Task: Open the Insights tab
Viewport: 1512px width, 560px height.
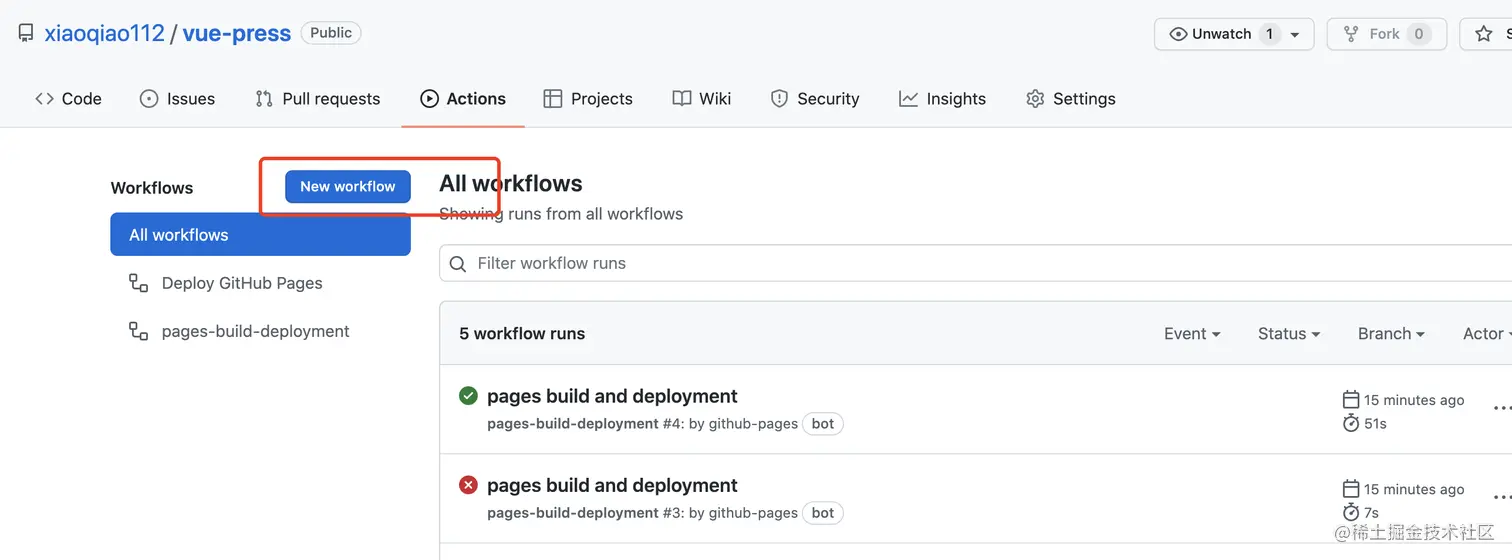Action: coord(942,99)
